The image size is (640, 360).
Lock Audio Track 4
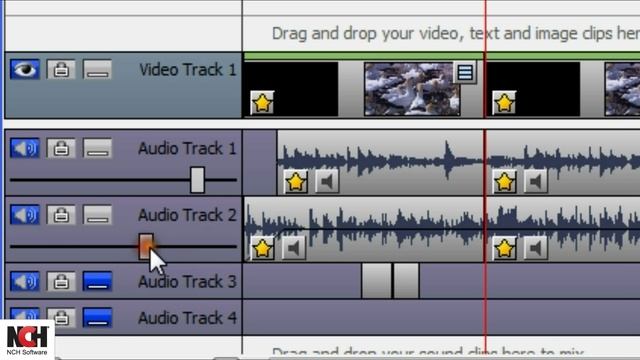point(61,317)
